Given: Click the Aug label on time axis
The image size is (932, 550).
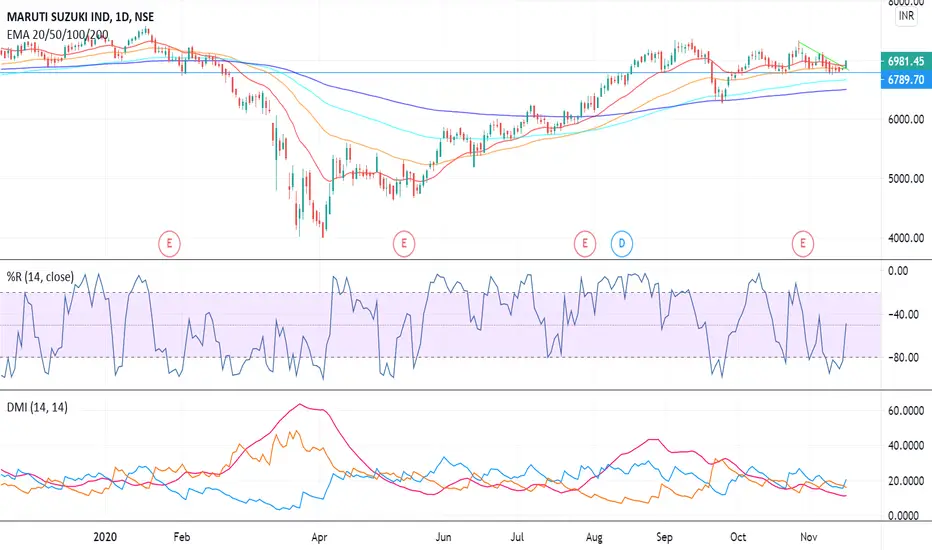Looking at the screenshot, I should (594, 538).
